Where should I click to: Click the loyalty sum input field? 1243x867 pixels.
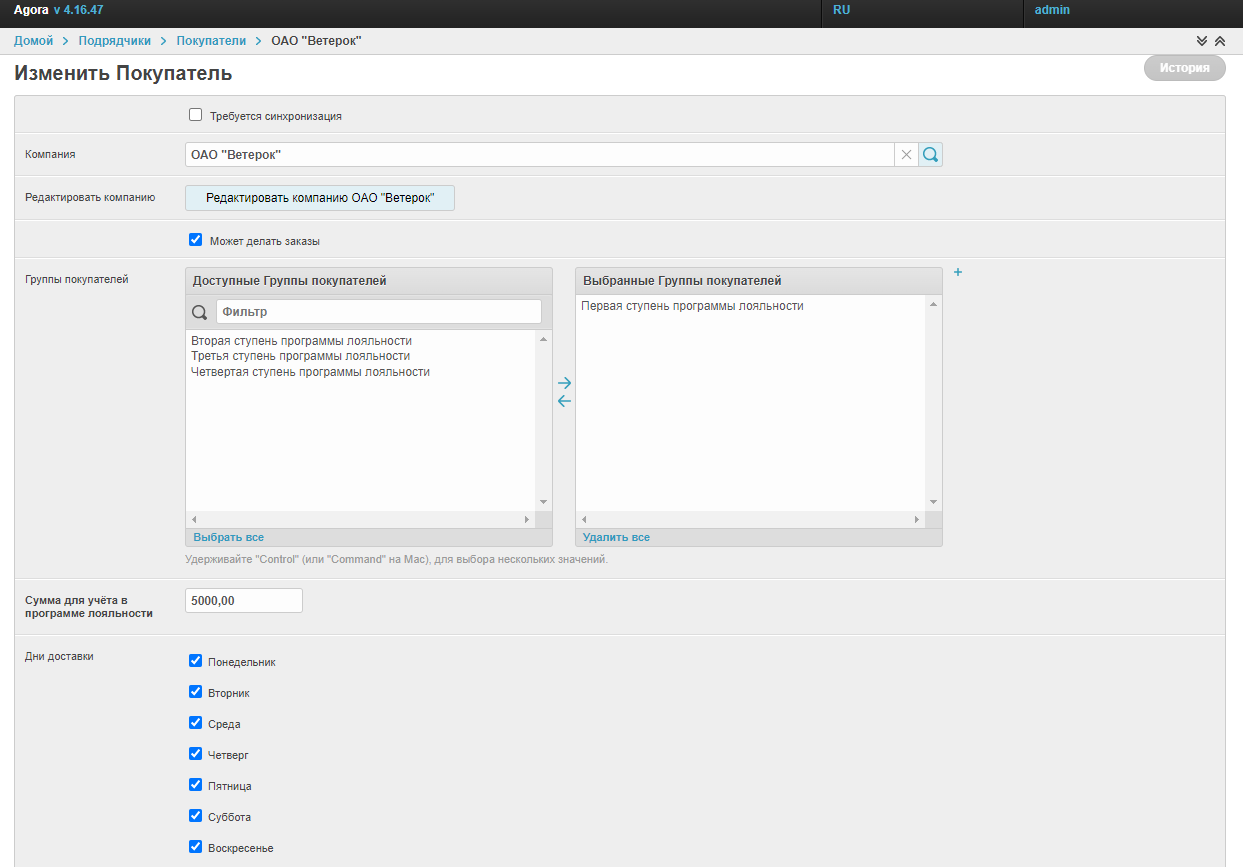point(244,600)
